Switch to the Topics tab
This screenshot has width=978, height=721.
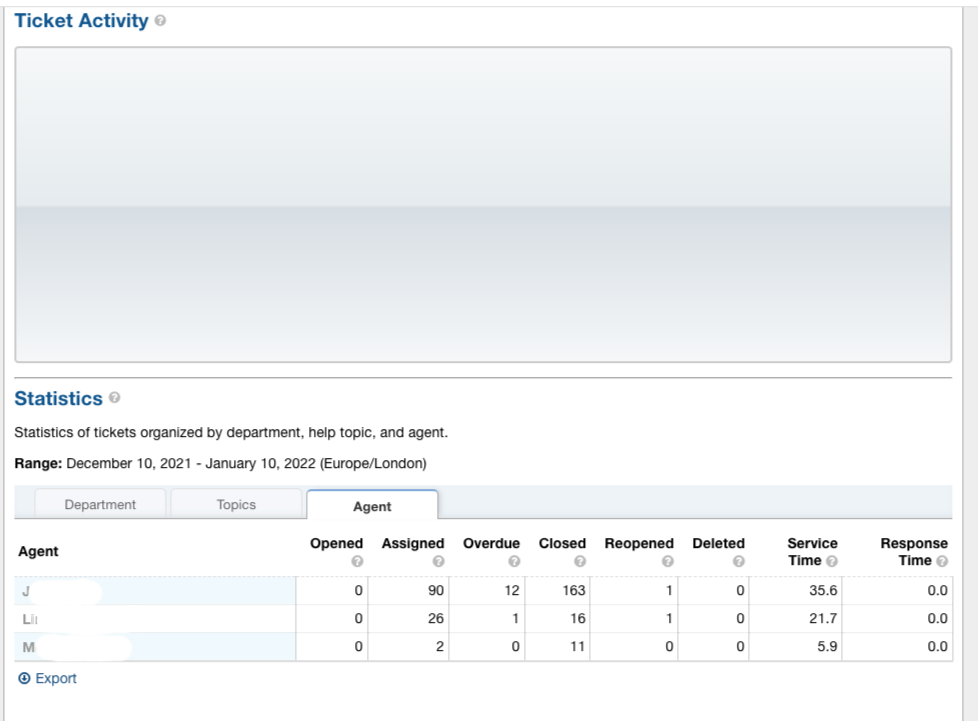click(236, 504)
